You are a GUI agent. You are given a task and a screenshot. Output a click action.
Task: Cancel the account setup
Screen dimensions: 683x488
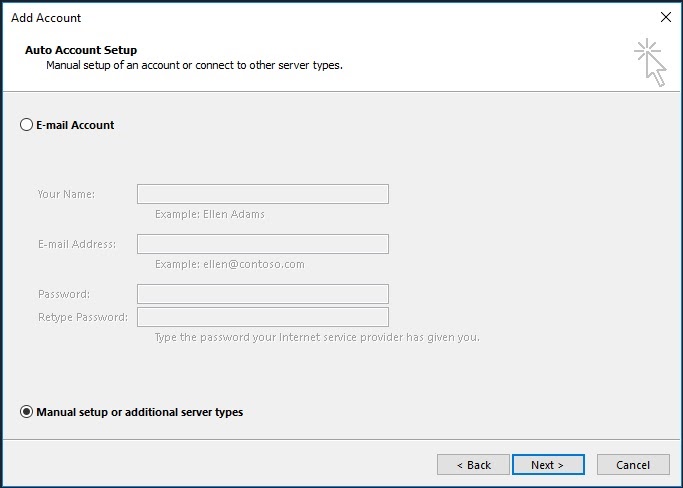coord(633,465)
